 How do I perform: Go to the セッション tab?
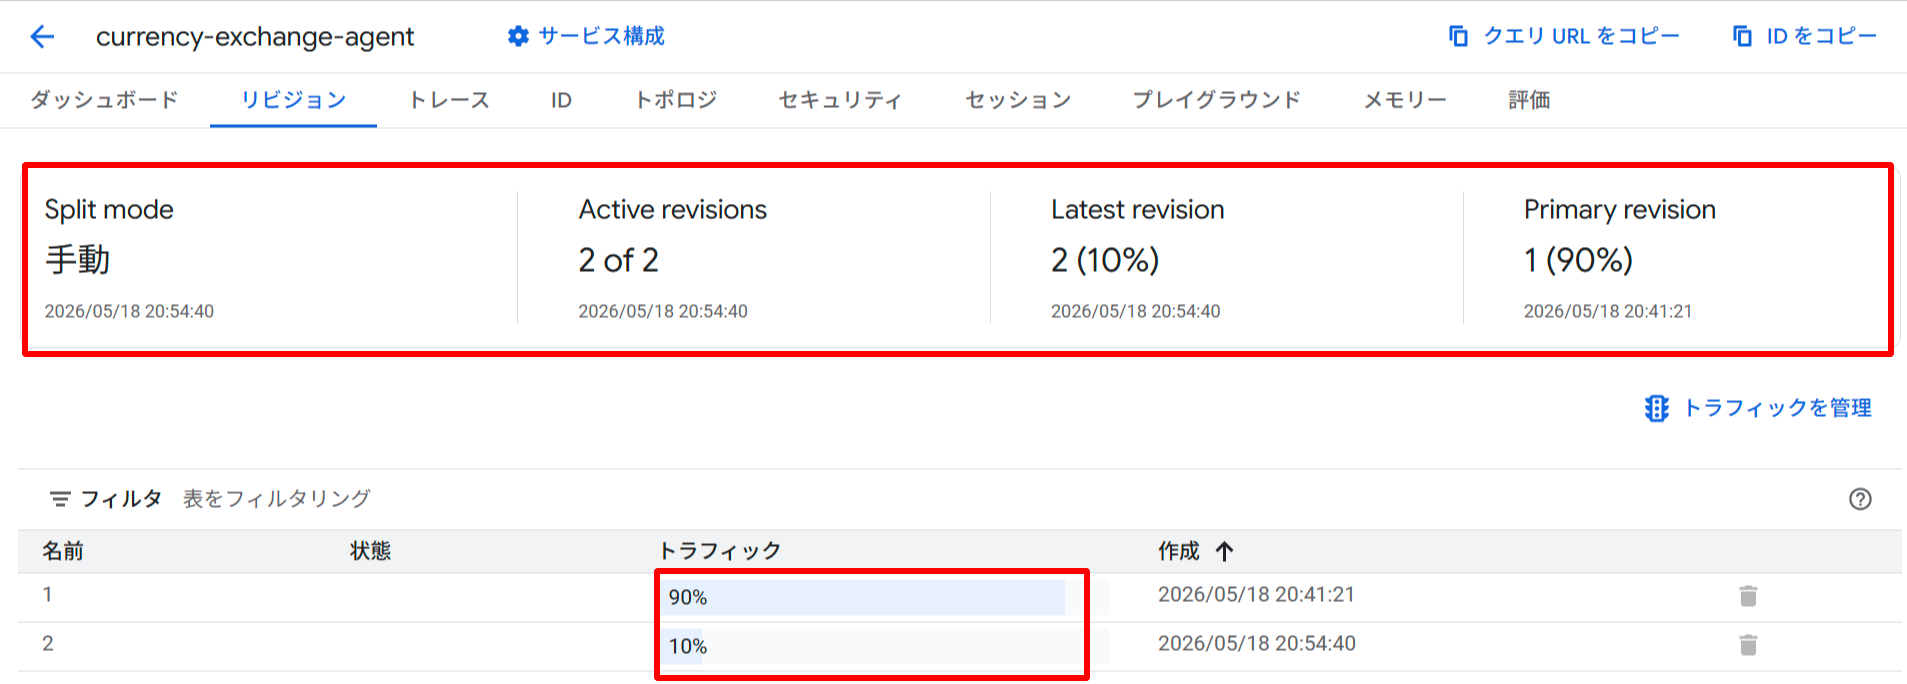(x=1018, y=100)
